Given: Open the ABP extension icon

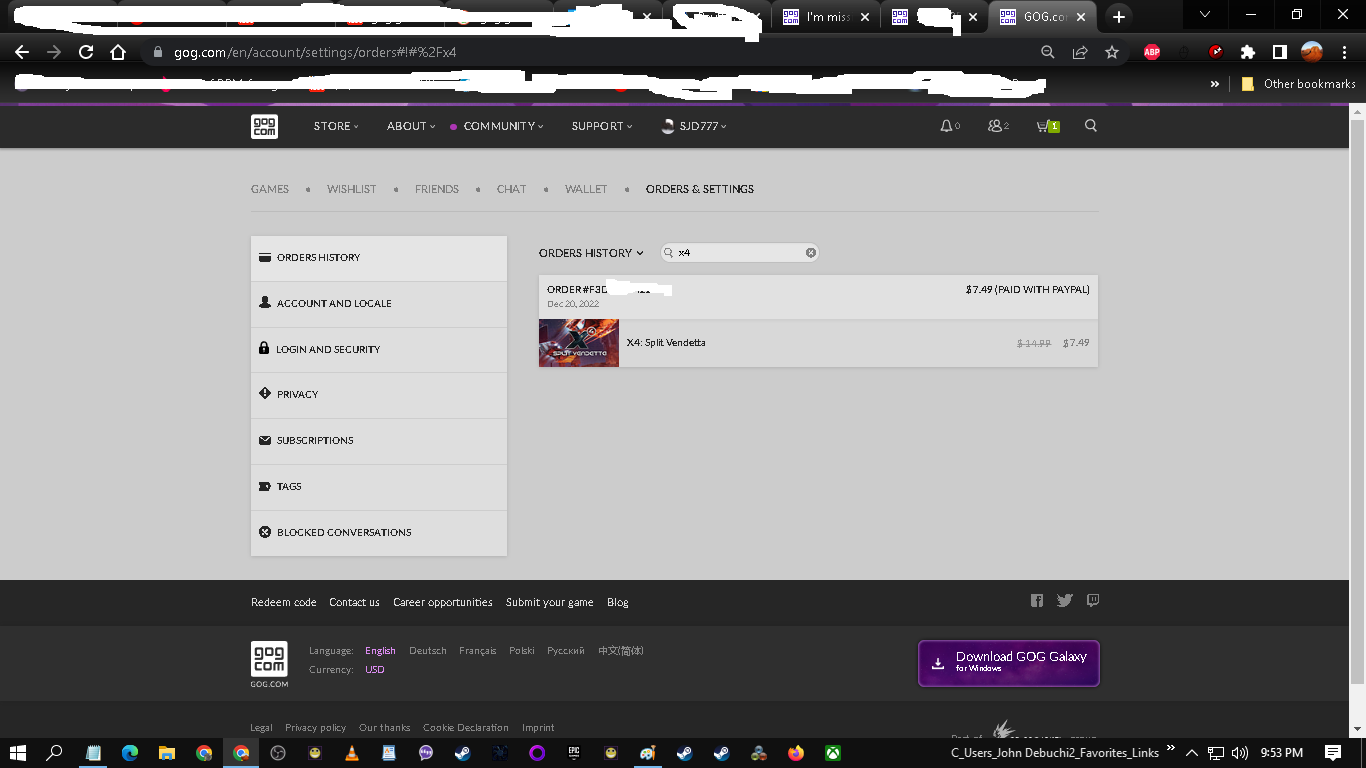Looking at the screenshot, I should (1152, 52).
